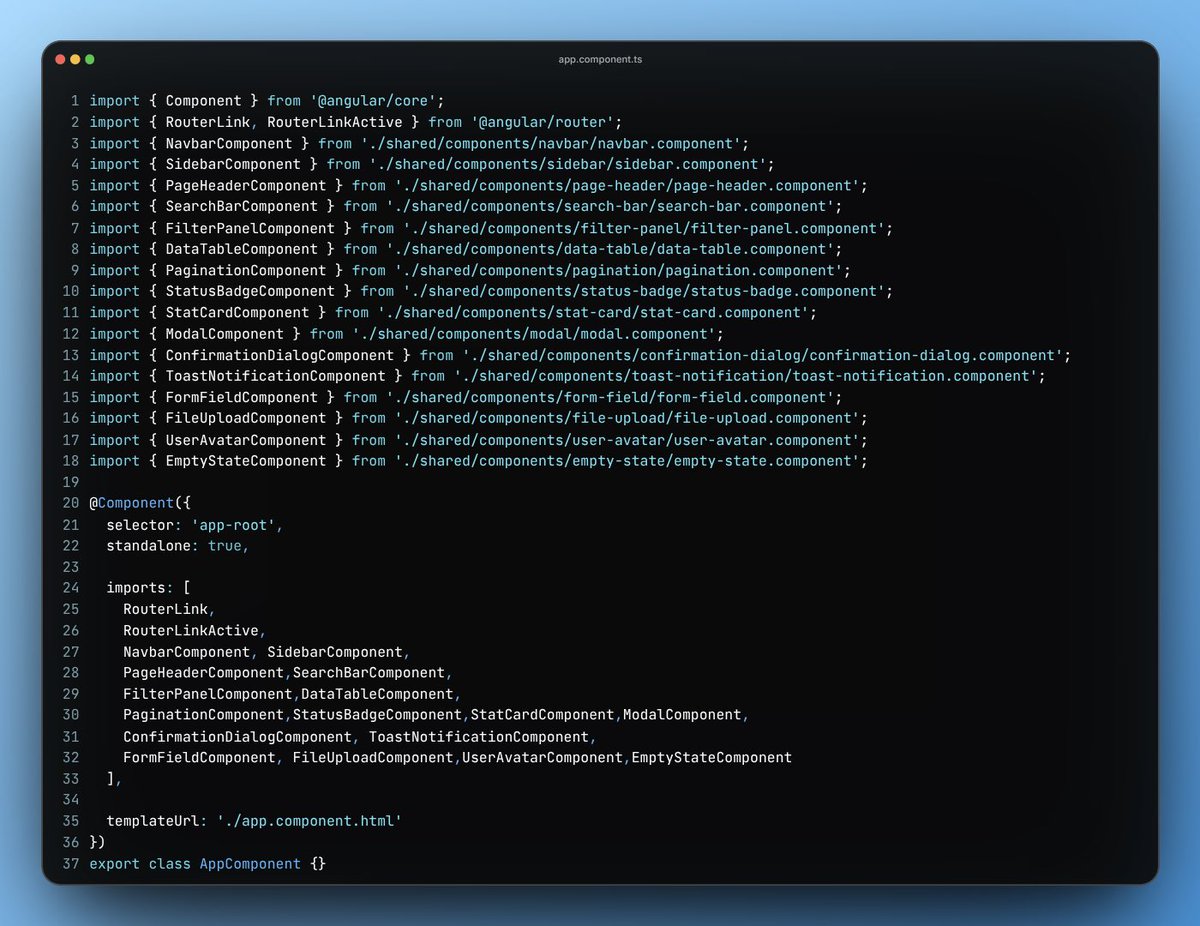This screenshot has width=1200, height=926.
Task: Click FormFieldComponent on line 32
Action: pos(199,758)
